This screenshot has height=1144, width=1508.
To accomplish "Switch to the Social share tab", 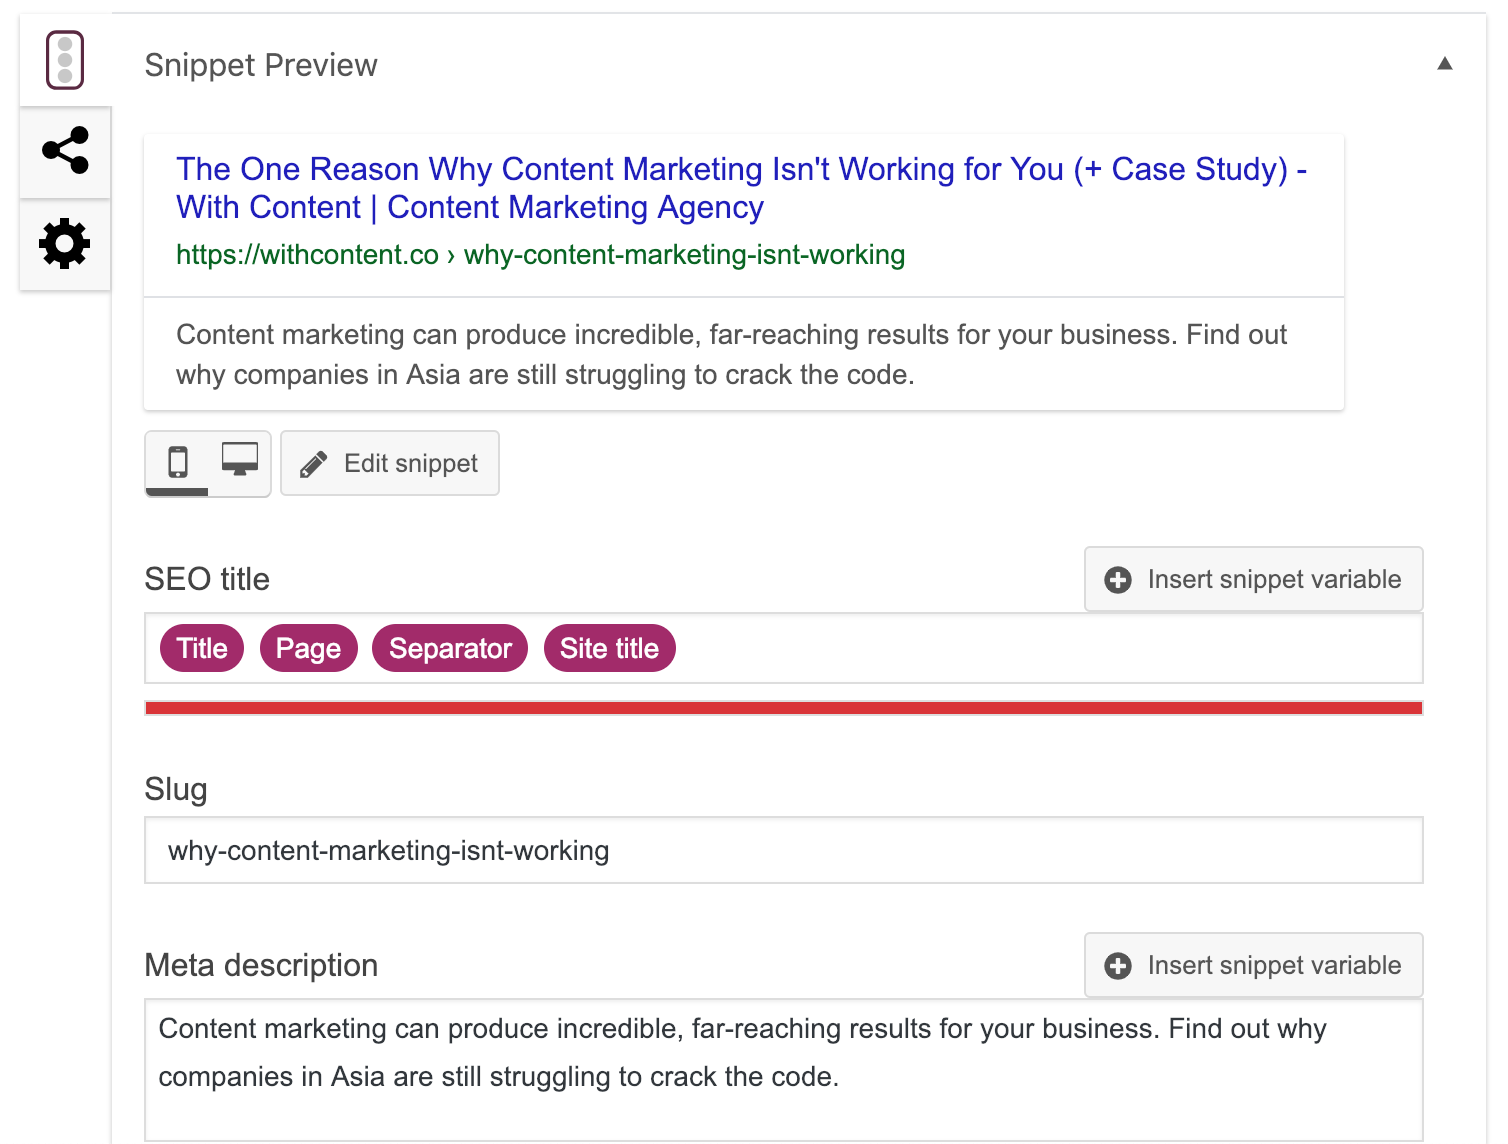I will tap(65, 151).
